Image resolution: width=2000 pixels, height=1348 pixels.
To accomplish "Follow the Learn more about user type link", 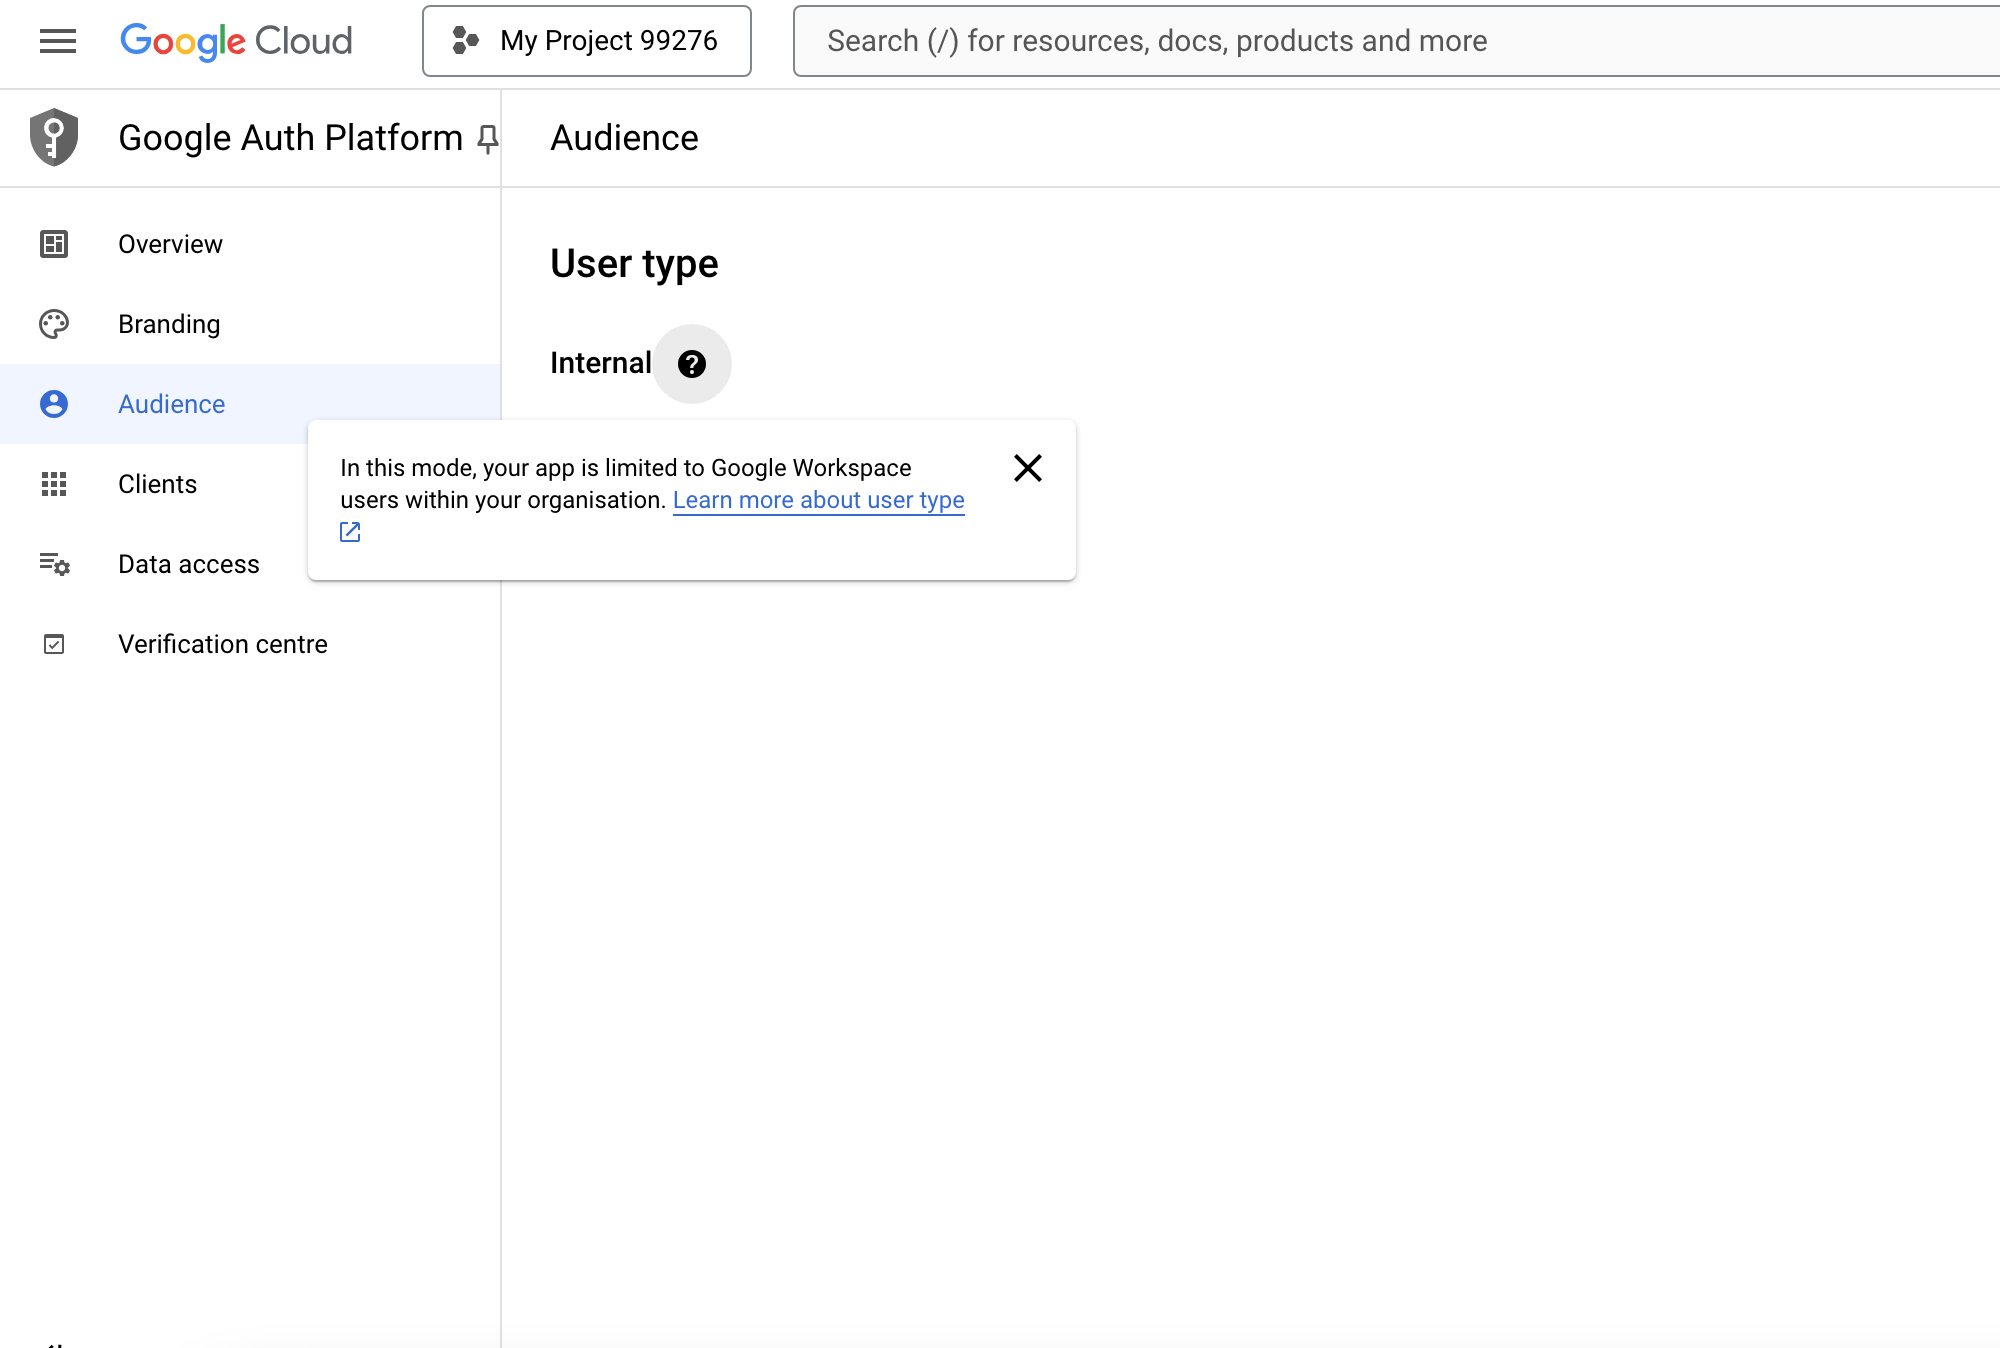I will click(x=819, y=500).
